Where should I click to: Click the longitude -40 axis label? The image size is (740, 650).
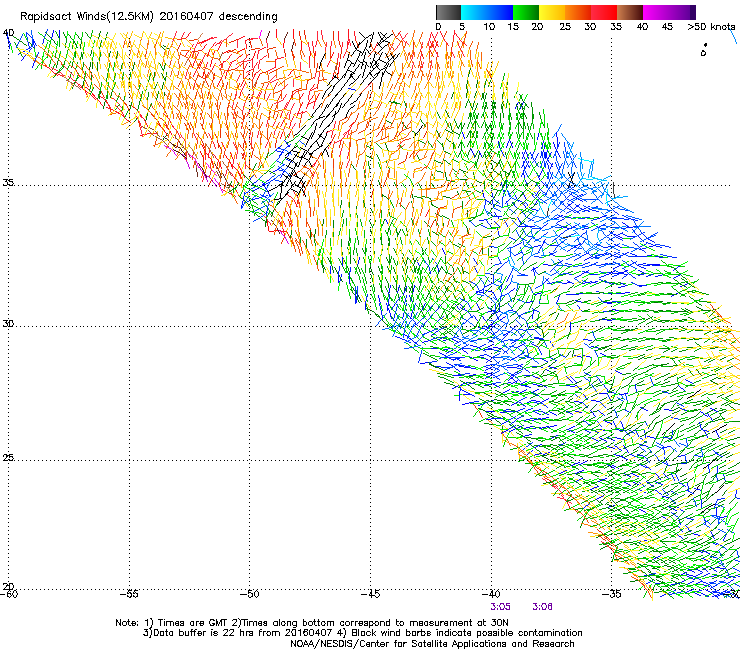pyautogui.click(x=491, y=594)
